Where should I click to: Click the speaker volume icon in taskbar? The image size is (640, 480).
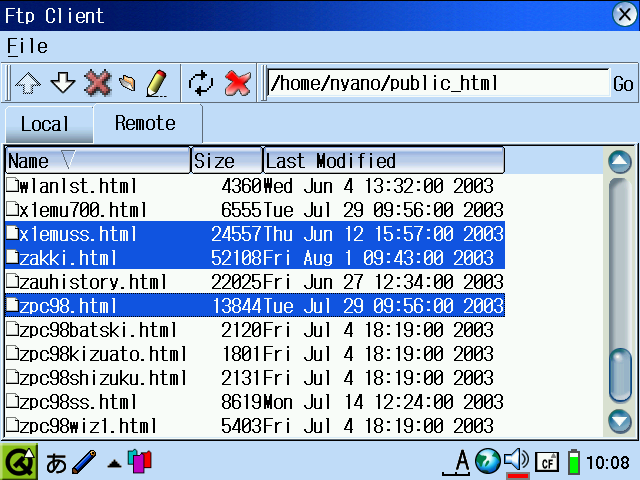pyautogui.click(x=516, y=461)
